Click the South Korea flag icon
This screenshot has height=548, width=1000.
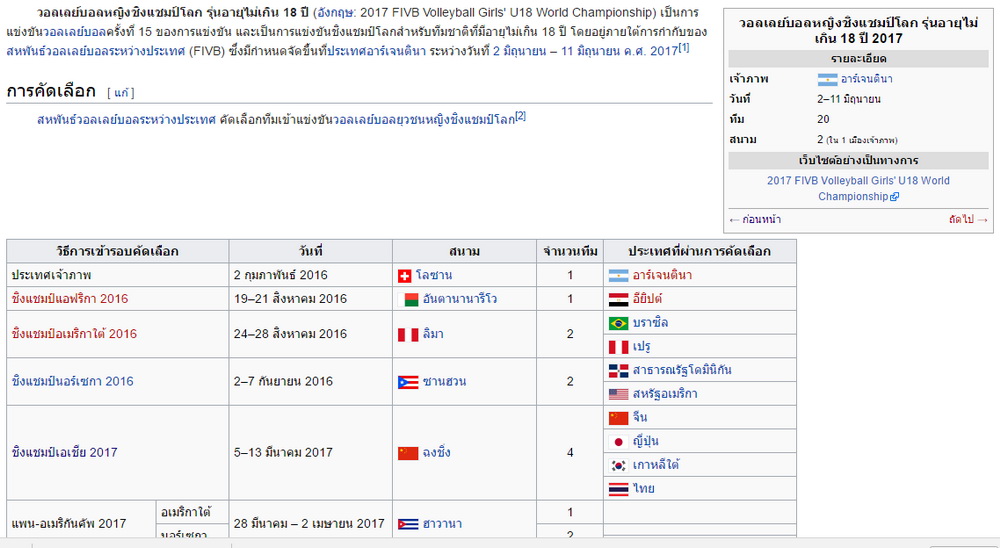click(x=618, y=466)
